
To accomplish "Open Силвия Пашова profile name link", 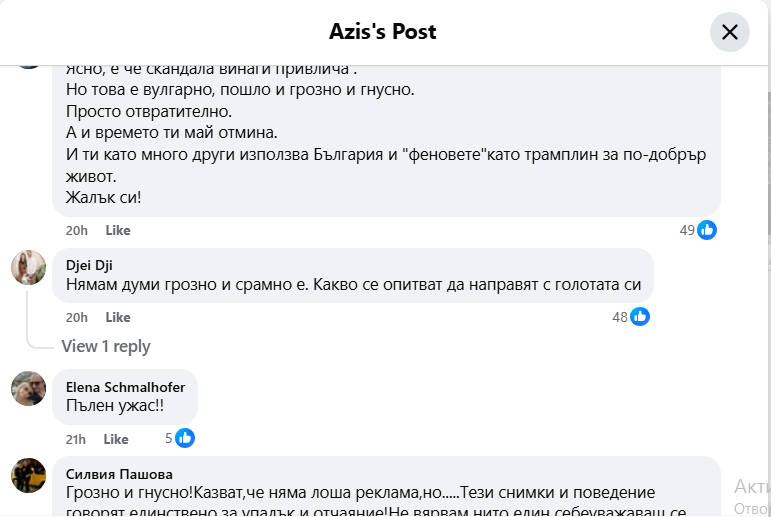I will pos(119,474).
